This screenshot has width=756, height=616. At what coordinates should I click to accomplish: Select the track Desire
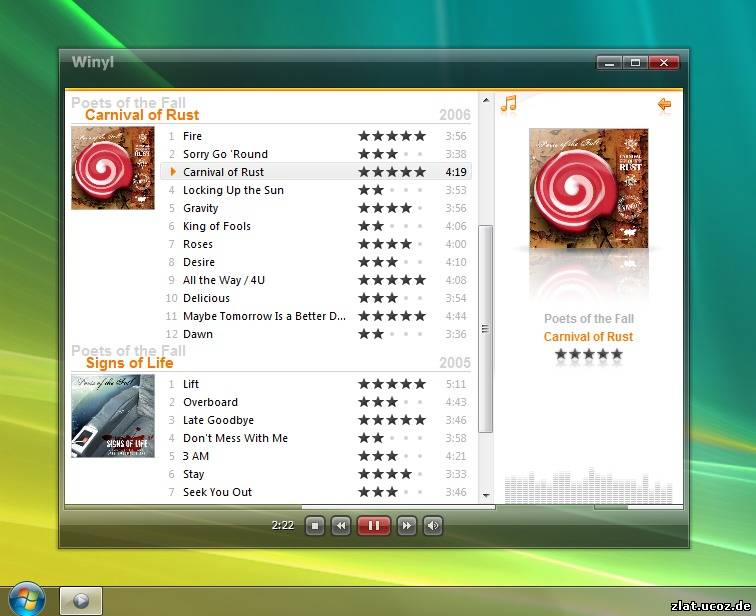tap(316, 262)
